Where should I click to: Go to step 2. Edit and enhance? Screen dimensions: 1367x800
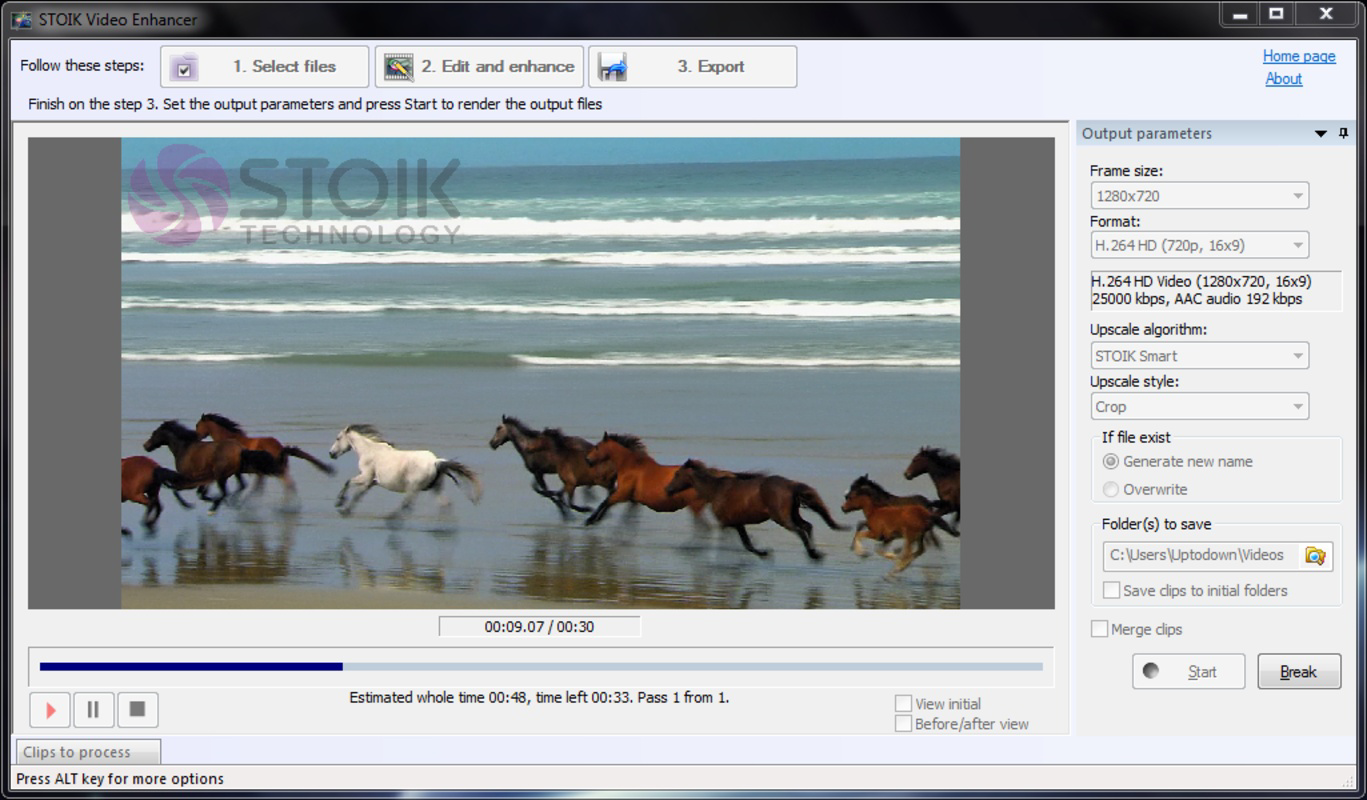coord(479,67)
